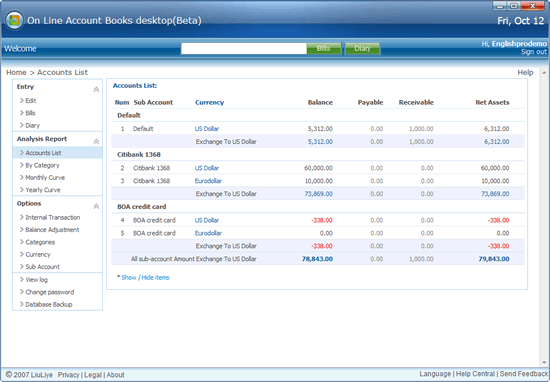
Task: Collapse the Entry section chevron
Action: point(96,89)
